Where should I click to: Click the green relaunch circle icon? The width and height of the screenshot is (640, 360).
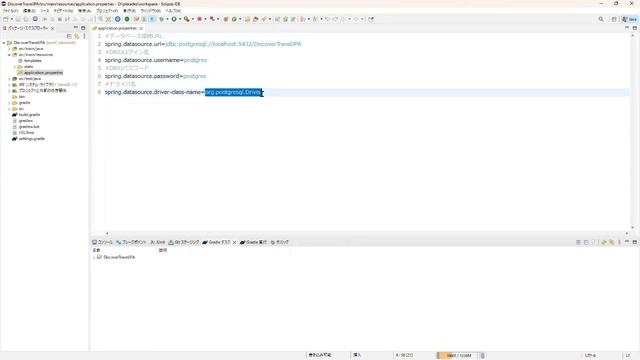pyautogui.click(x=127, y=19)
